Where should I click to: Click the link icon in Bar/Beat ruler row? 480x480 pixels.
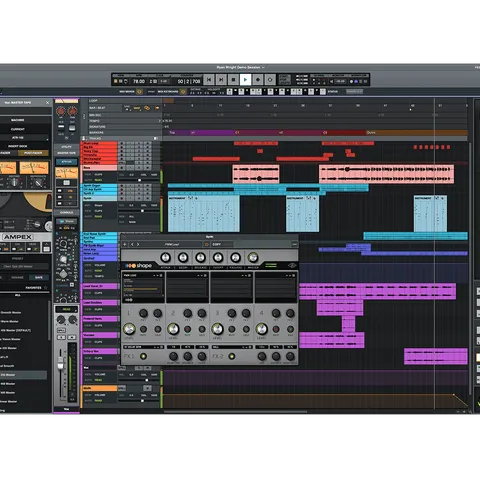click(147, 108)
